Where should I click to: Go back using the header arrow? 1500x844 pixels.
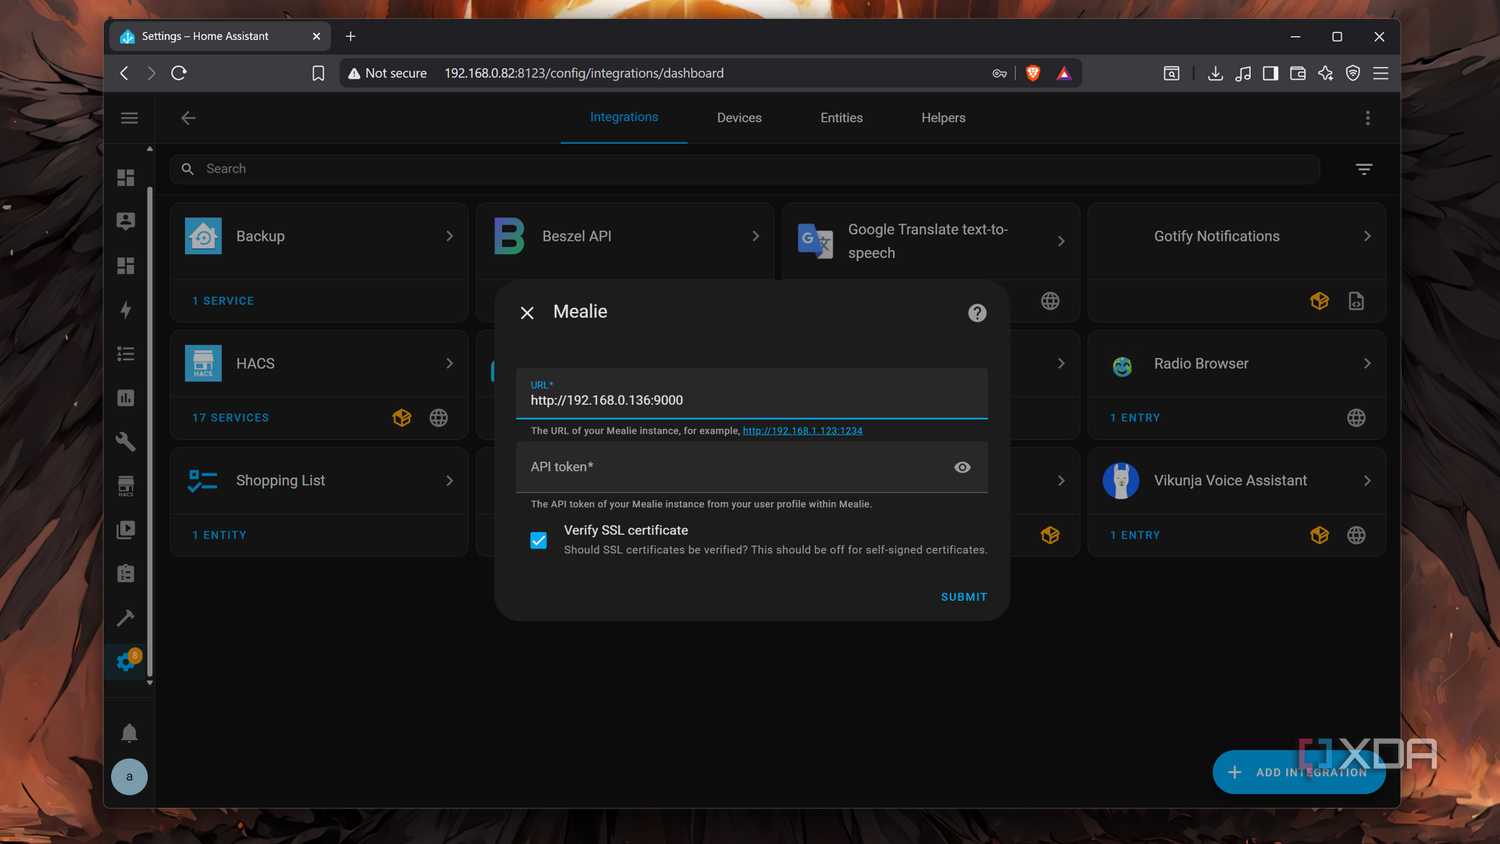(x=188, y=118)
